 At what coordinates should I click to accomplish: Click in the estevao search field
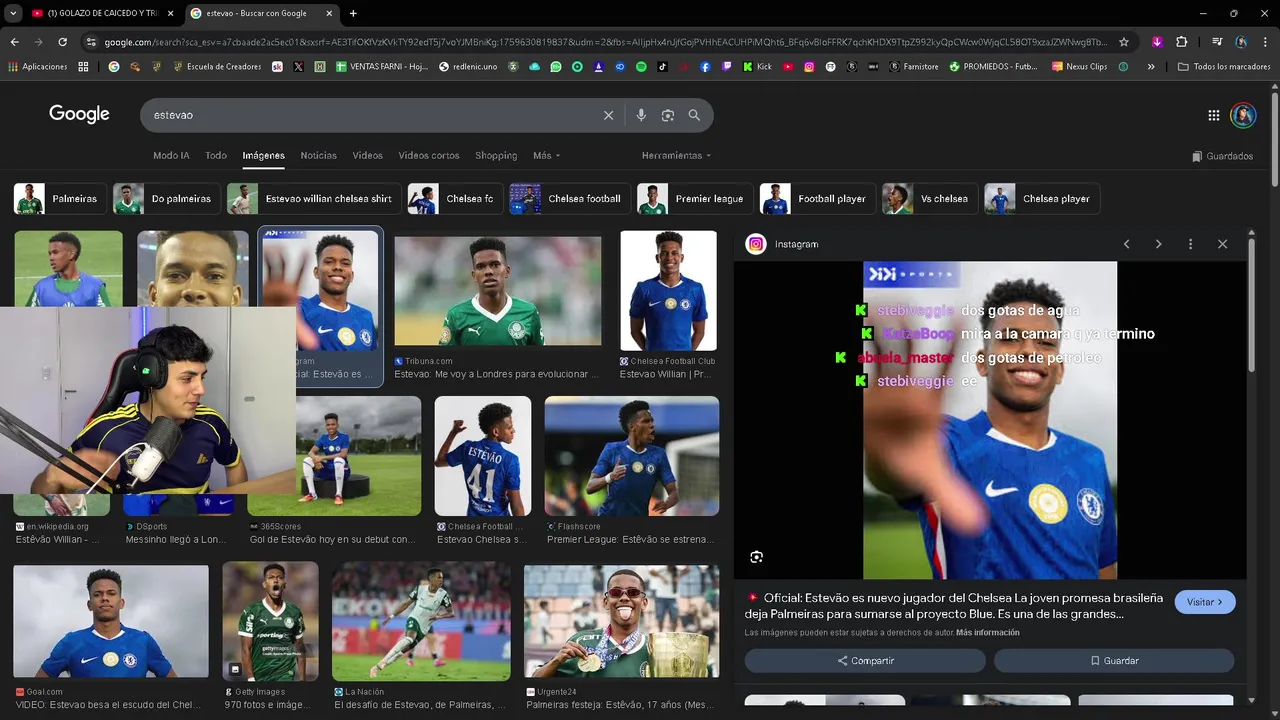click(370, 115)
